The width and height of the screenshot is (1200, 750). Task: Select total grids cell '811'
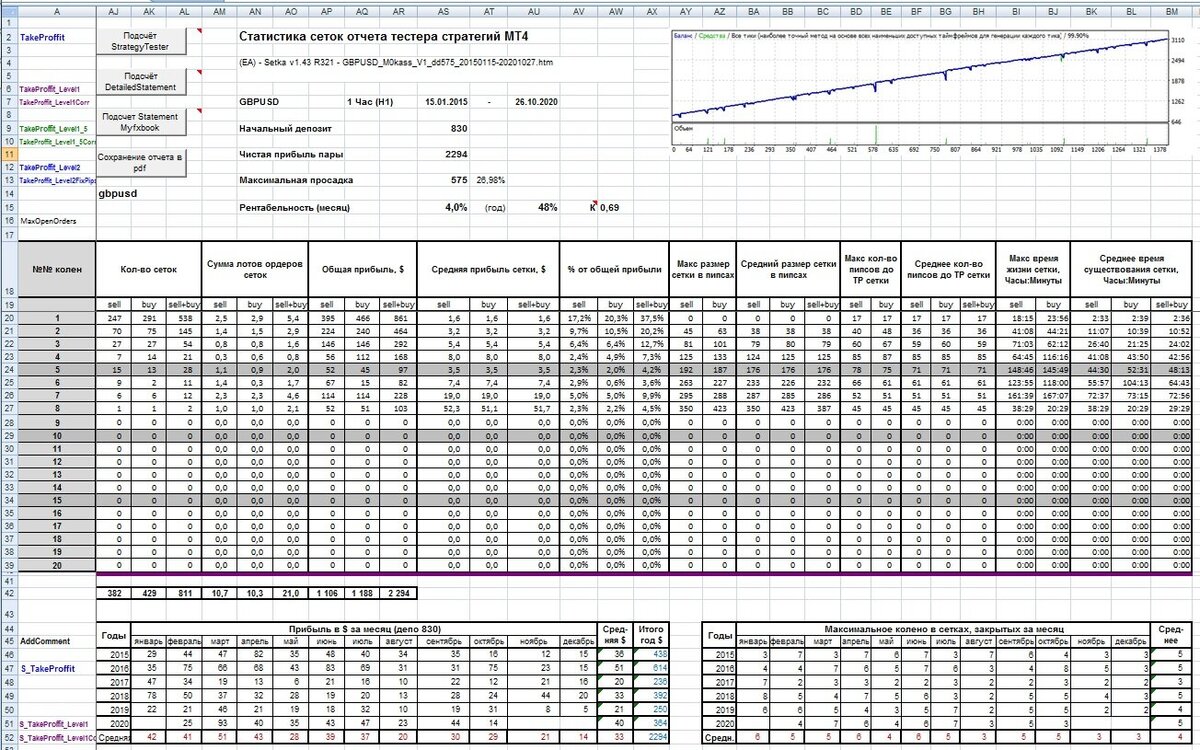point(184,594)
